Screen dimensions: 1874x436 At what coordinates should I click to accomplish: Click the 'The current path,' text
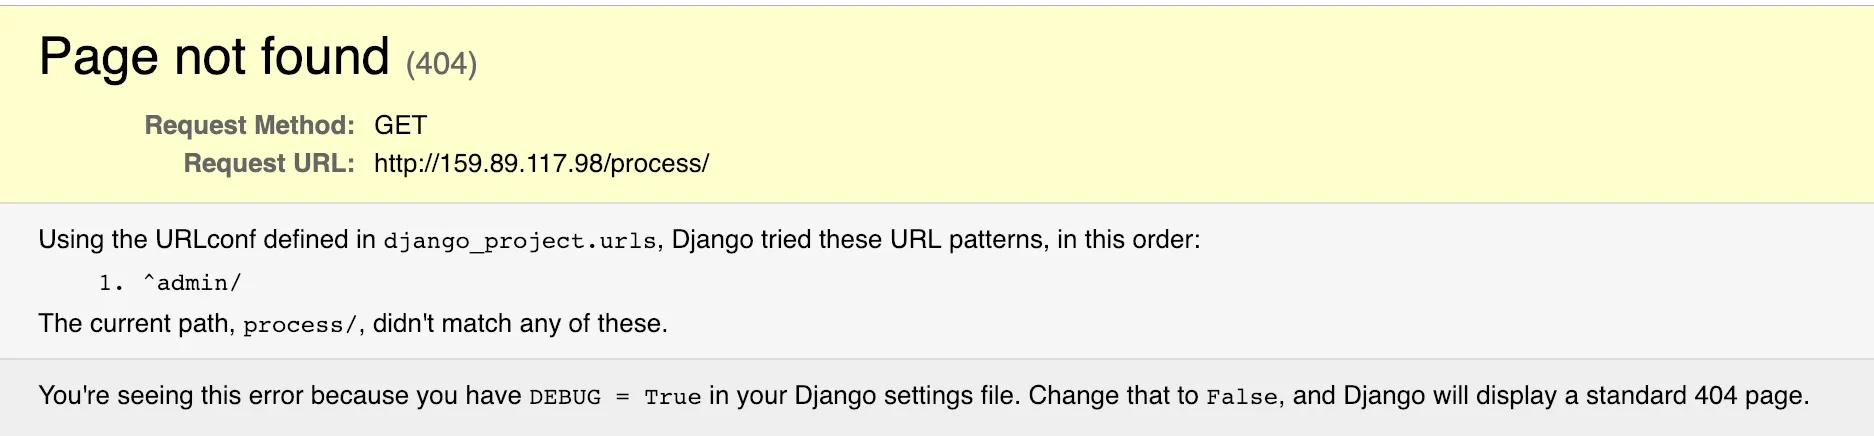(x=137, y=324)
